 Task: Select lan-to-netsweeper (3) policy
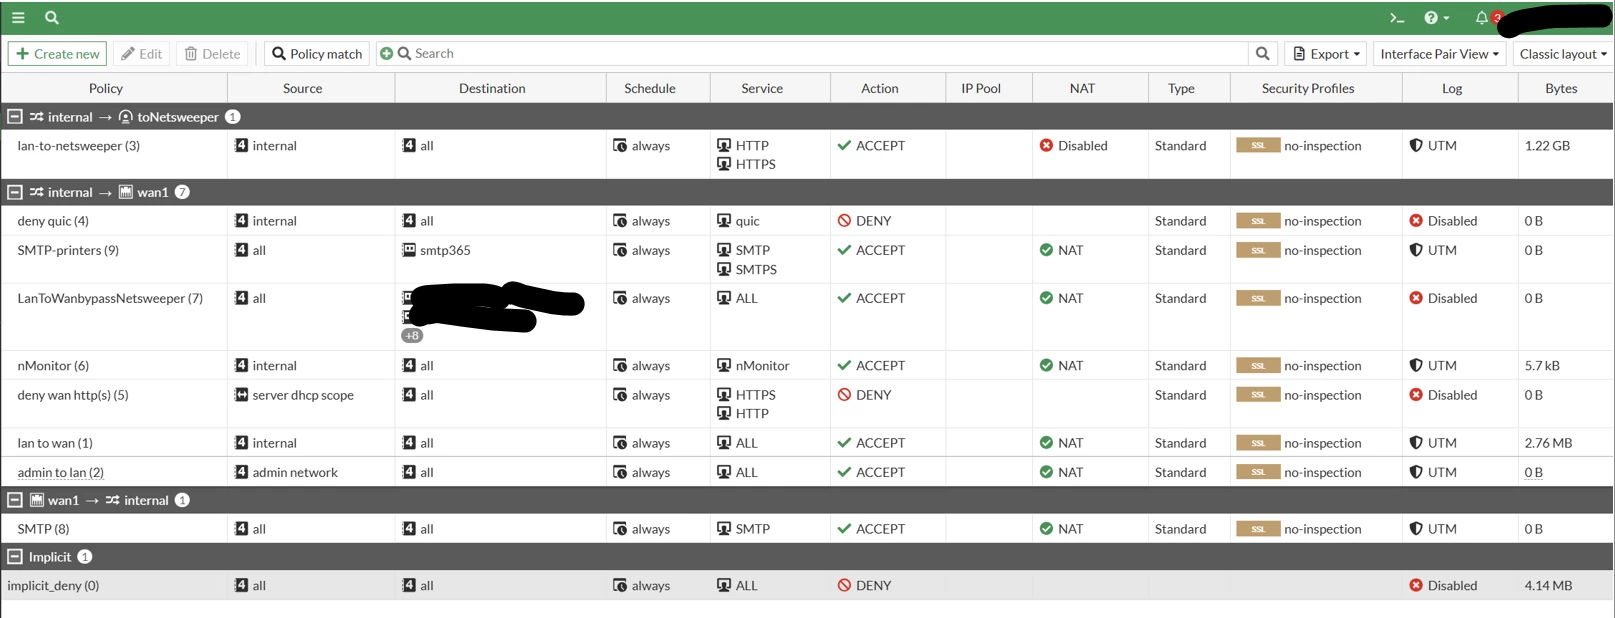tap(78, 146)
